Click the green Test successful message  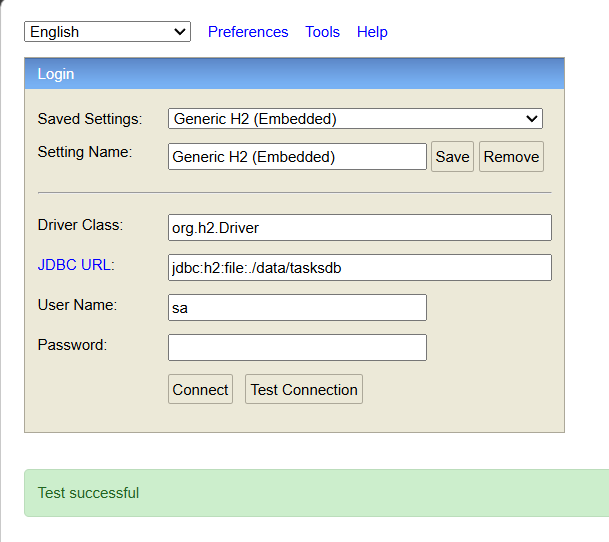coord(88,493)
